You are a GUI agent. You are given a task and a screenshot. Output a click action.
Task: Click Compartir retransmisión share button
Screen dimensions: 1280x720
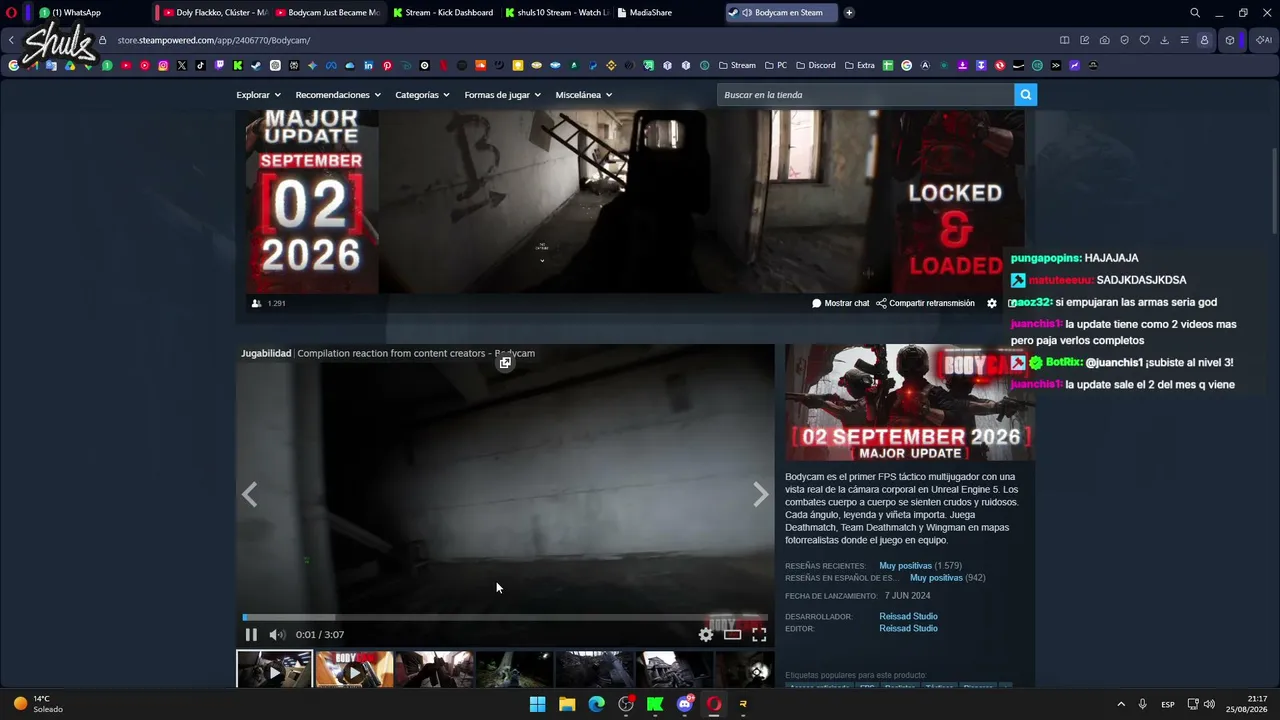click(x=925, y=303)
